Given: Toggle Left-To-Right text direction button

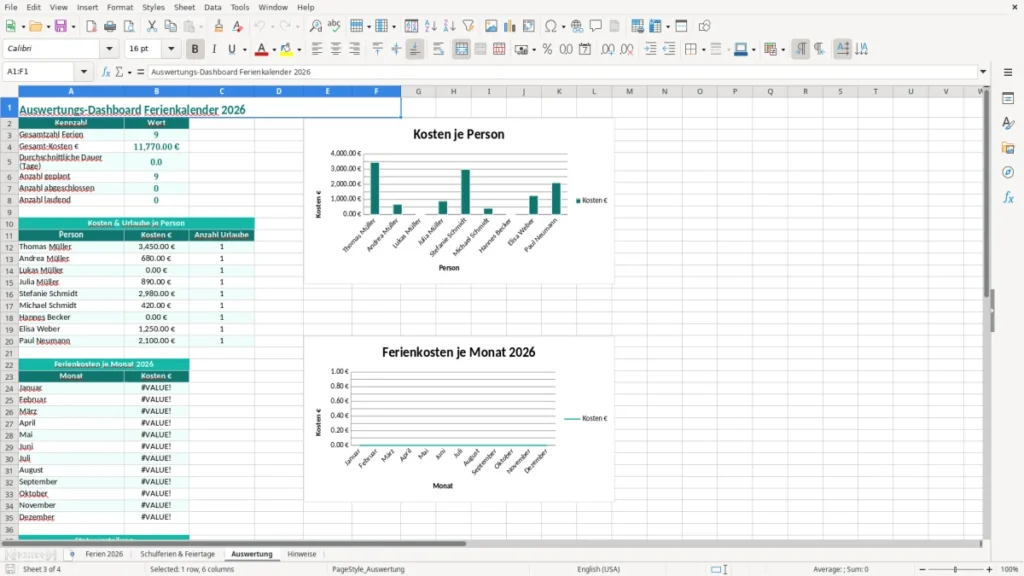Looking at the screenshot, I should tap(801, 49).
